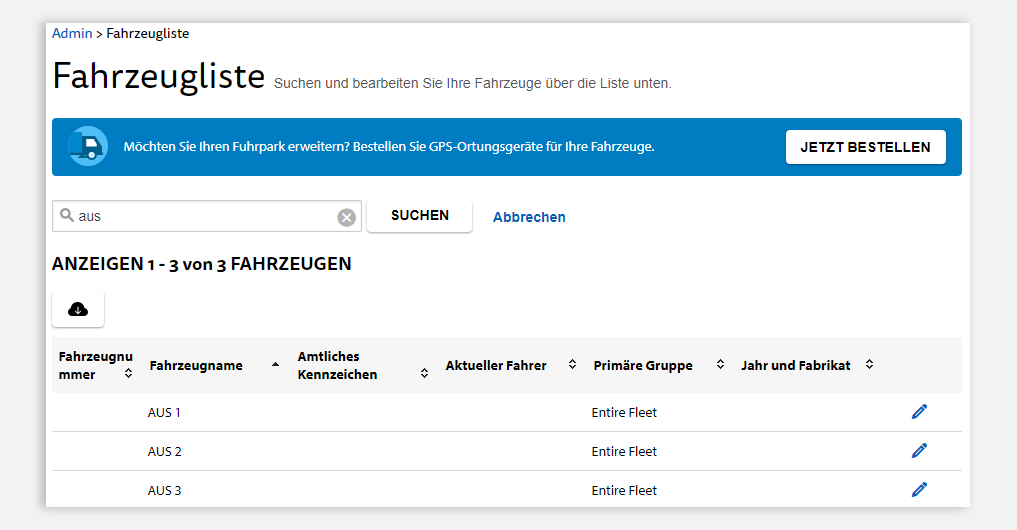Click the Abbrechen link
Viewport: 1017px width, 530px height.
tap(529, 217)
